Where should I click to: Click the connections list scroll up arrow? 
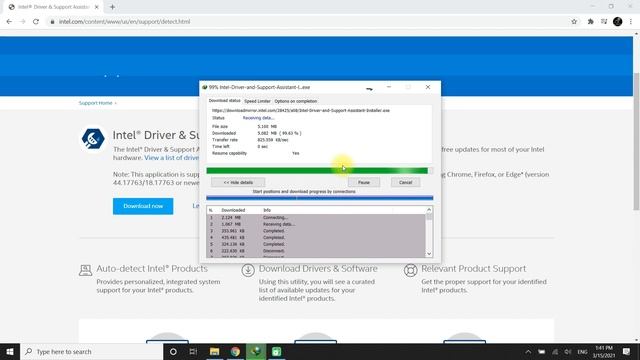point(429,210)
